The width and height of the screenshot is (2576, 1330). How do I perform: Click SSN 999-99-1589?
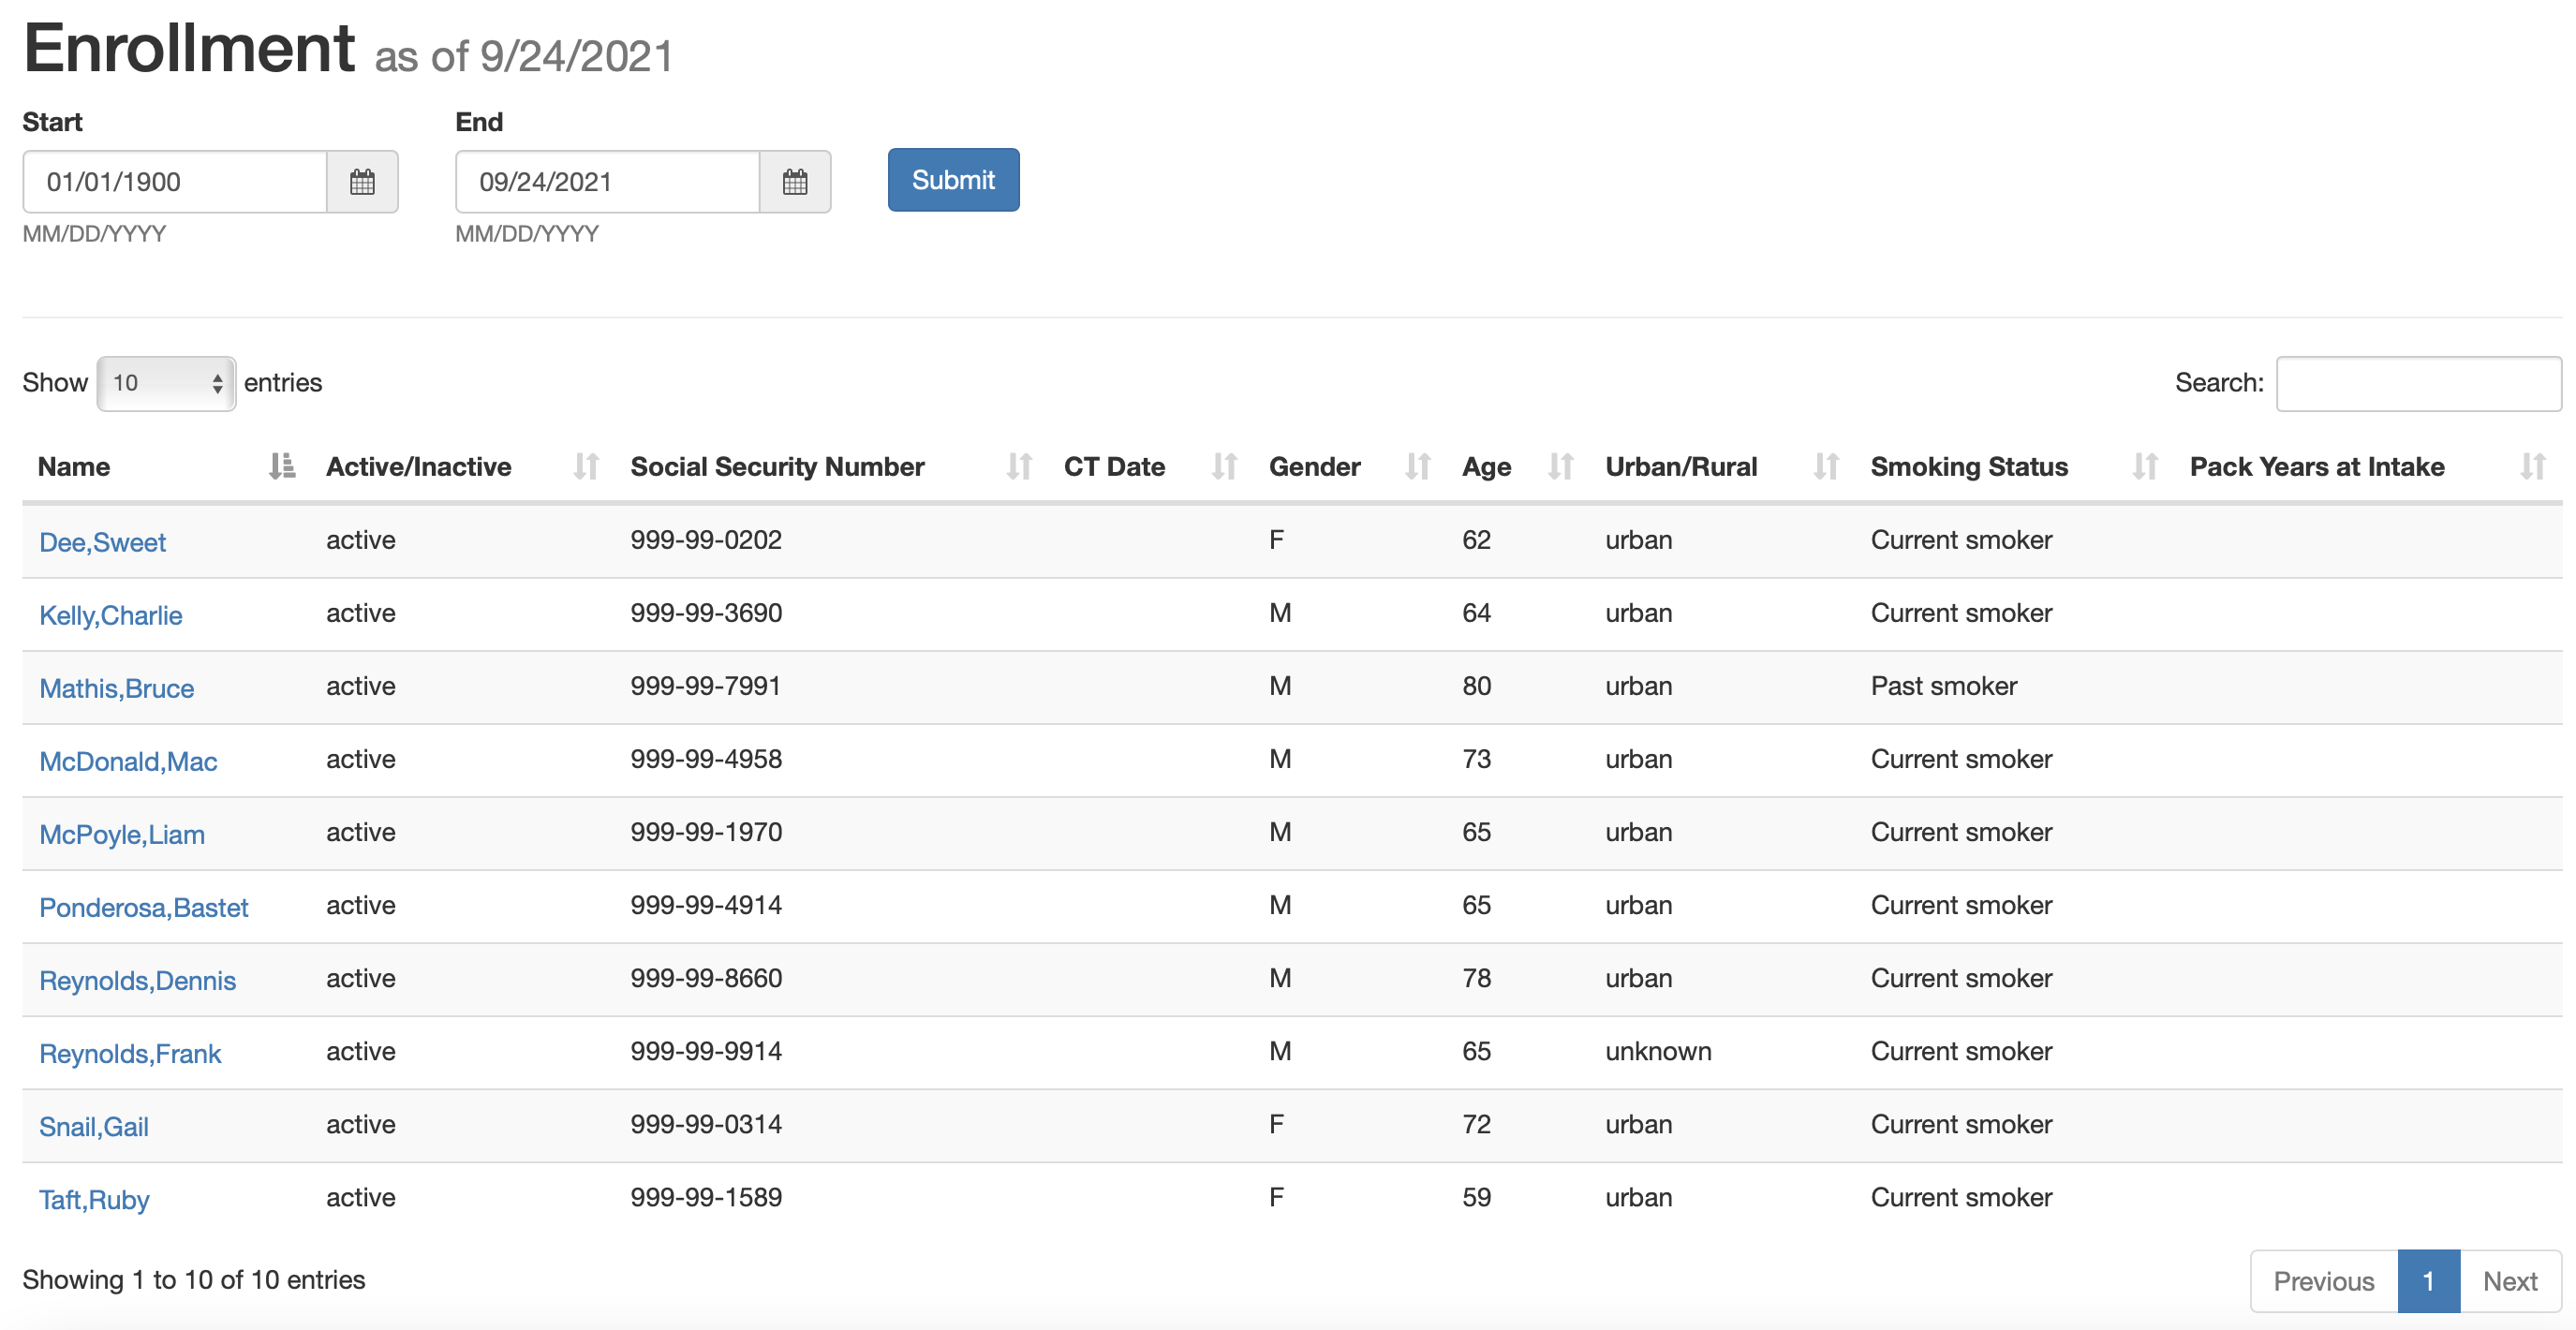point(706,1197)
